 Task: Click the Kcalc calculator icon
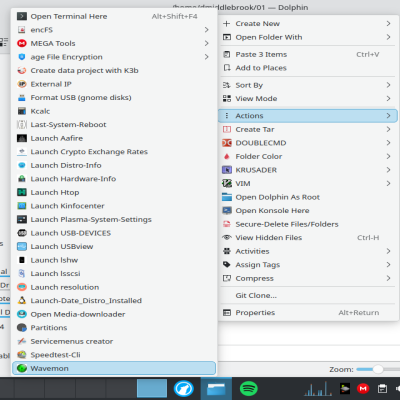pos(22,111)
